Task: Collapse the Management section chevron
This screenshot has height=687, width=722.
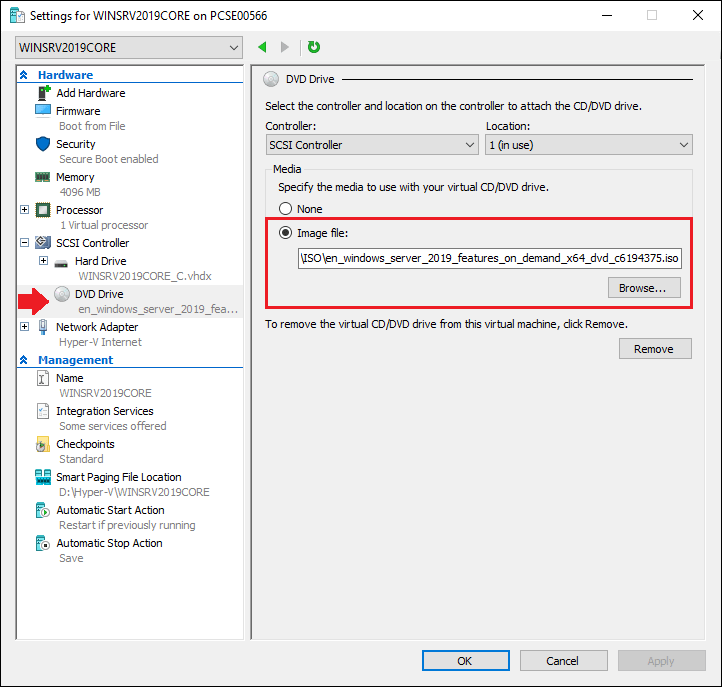Action: pos(24,360)
